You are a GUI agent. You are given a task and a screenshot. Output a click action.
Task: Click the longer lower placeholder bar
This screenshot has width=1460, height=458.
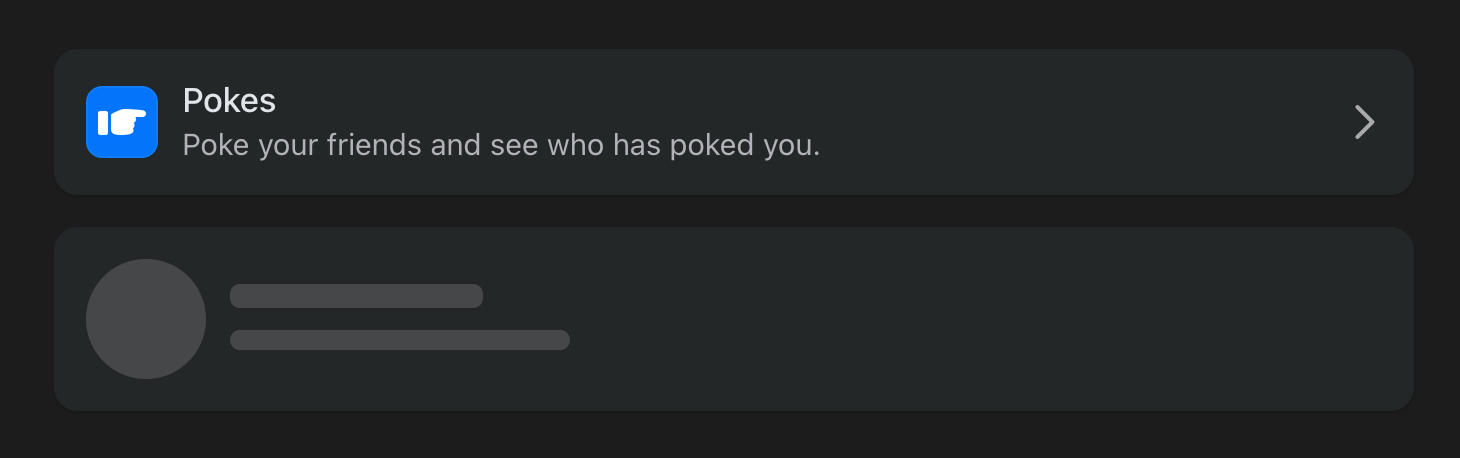pos(400,340)
